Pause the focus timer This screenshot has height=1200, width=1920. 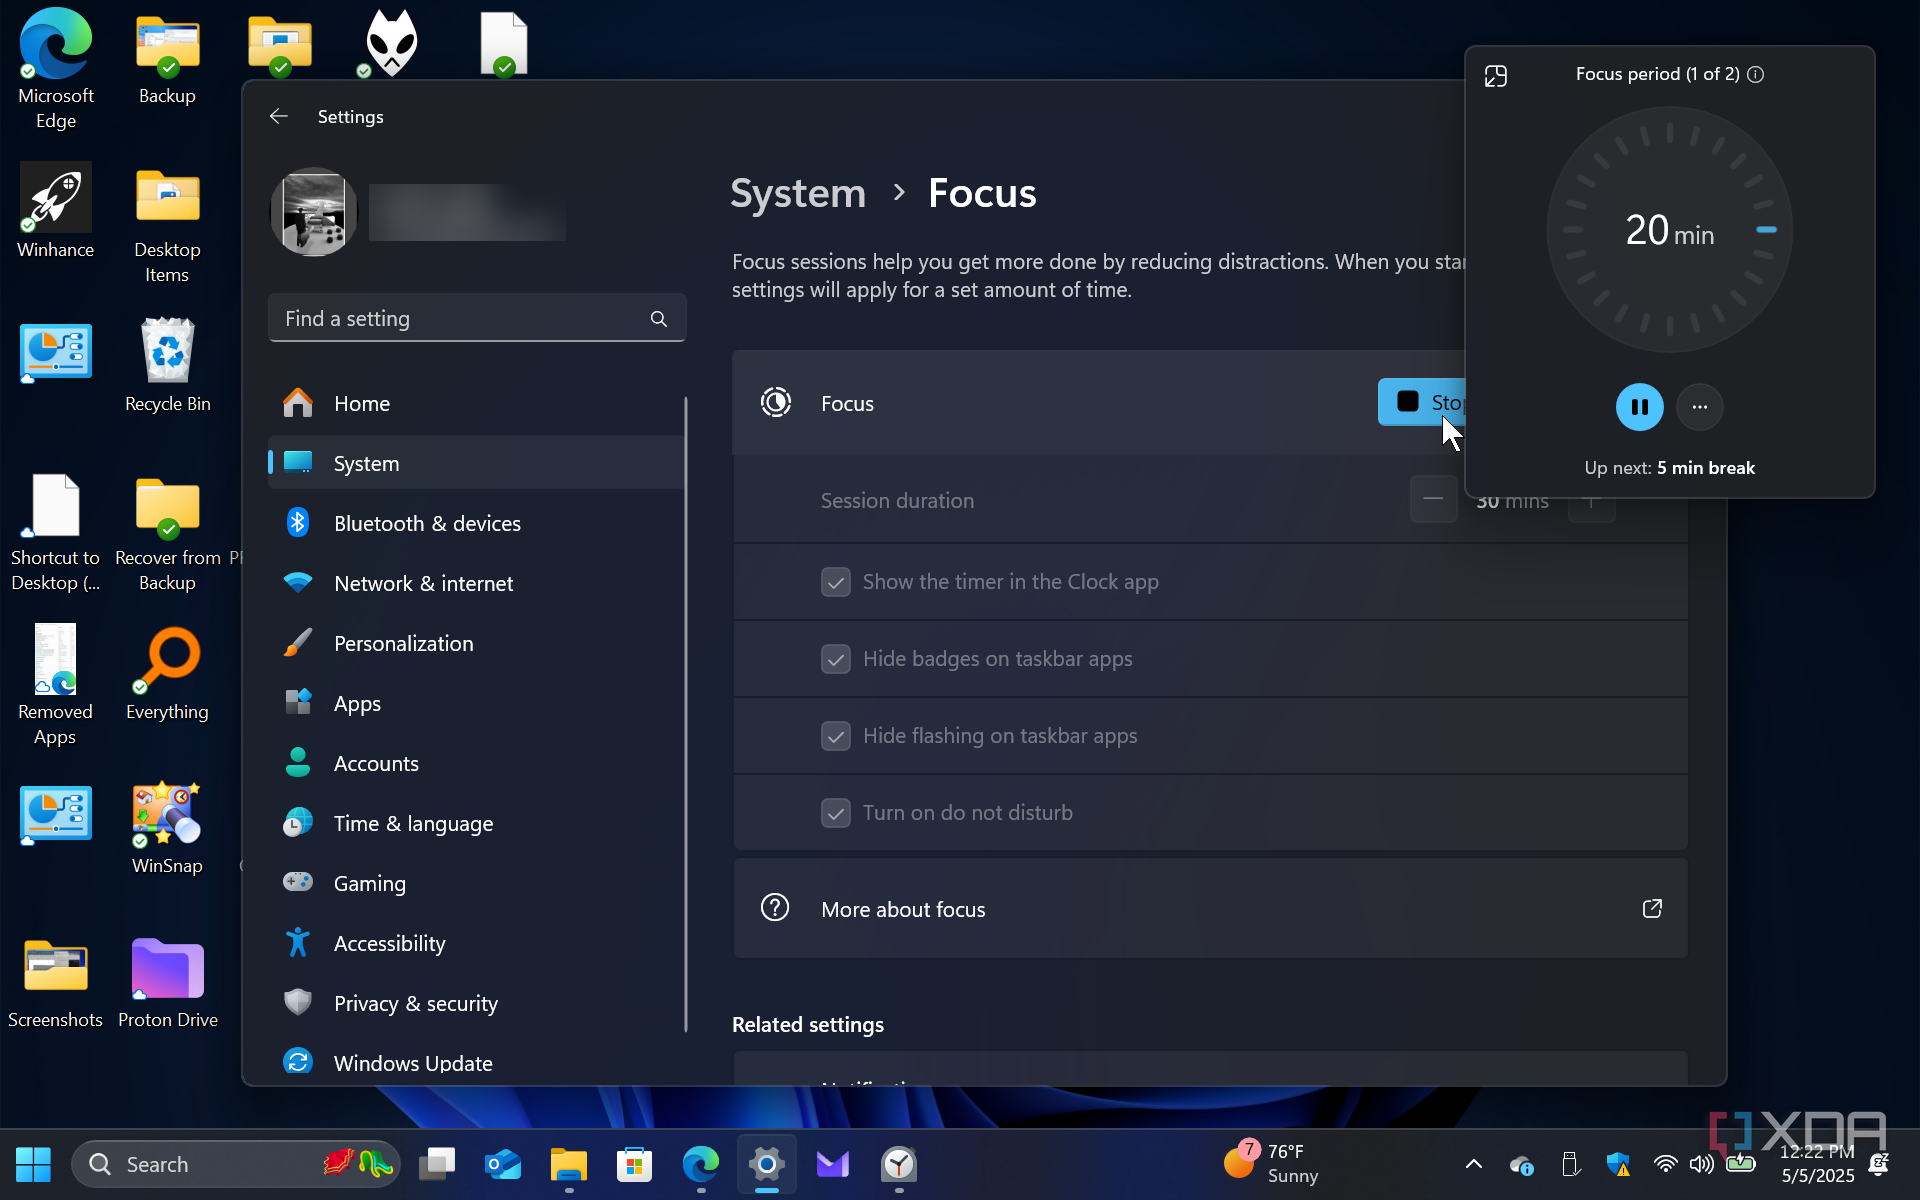[x=1640, y=407]
